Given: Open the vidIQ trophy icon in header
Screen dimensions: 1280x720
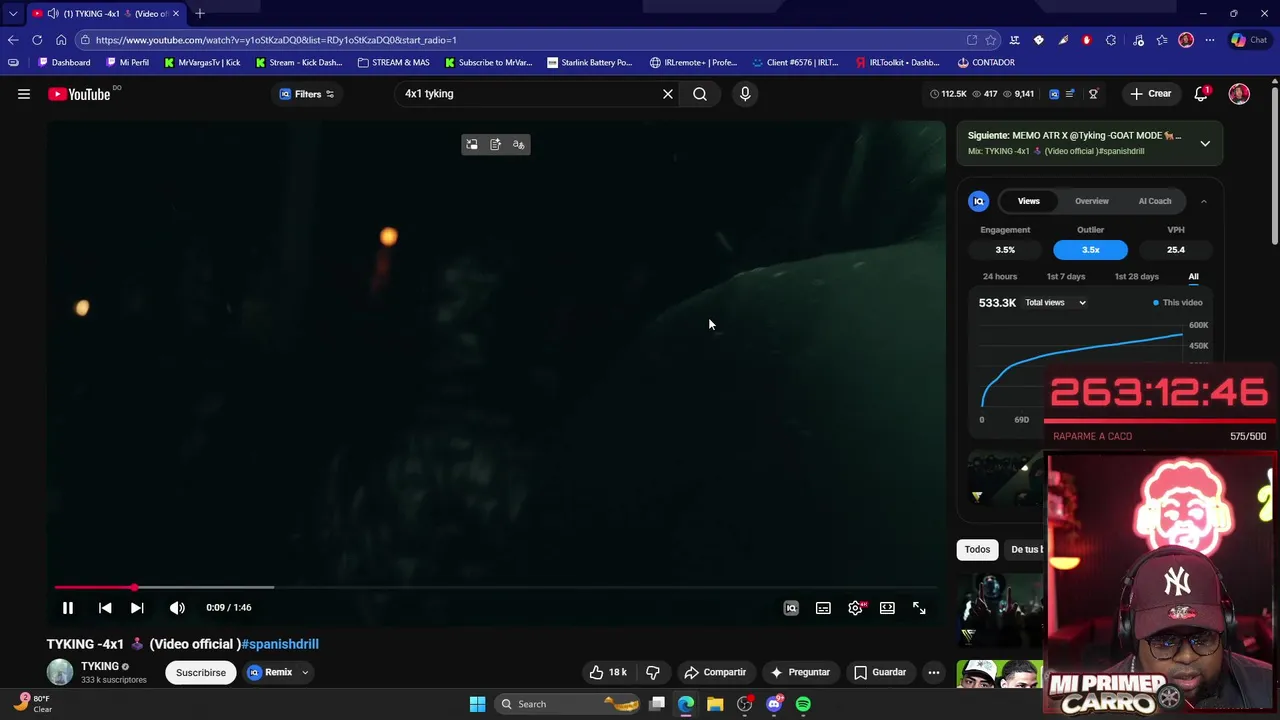Looking at the screenshot, I should coord(1093,94).
